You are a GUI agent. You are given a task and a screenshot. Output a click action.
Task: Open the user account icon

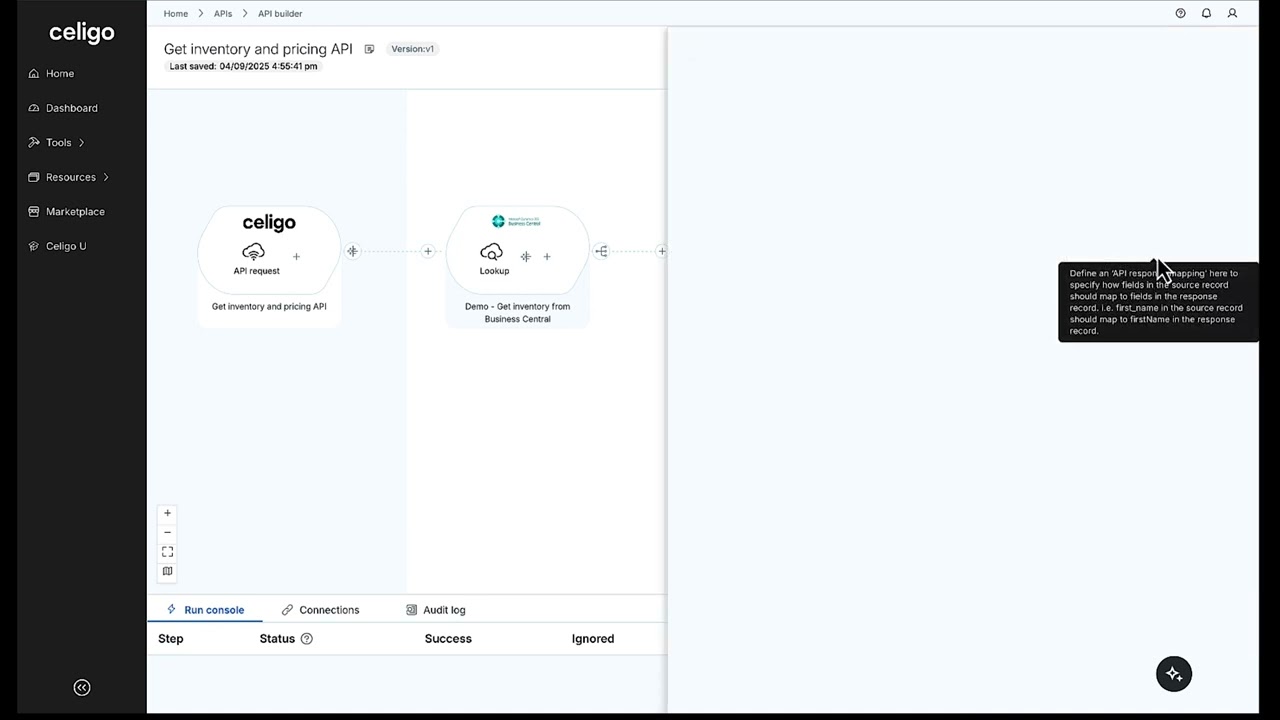1232,14
